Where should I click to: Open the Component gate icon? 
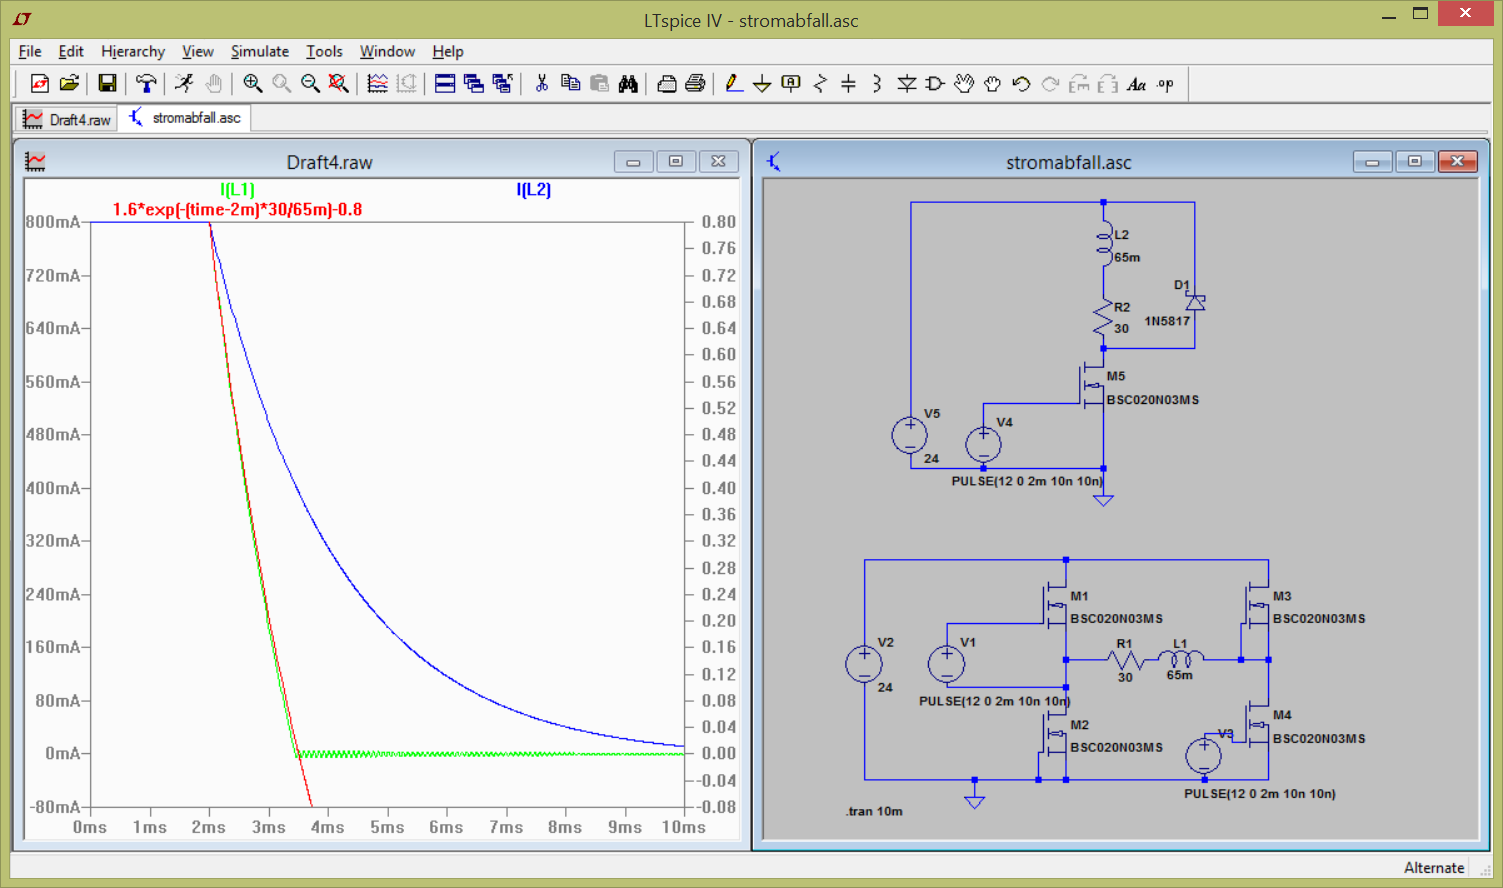click(934, 84)
